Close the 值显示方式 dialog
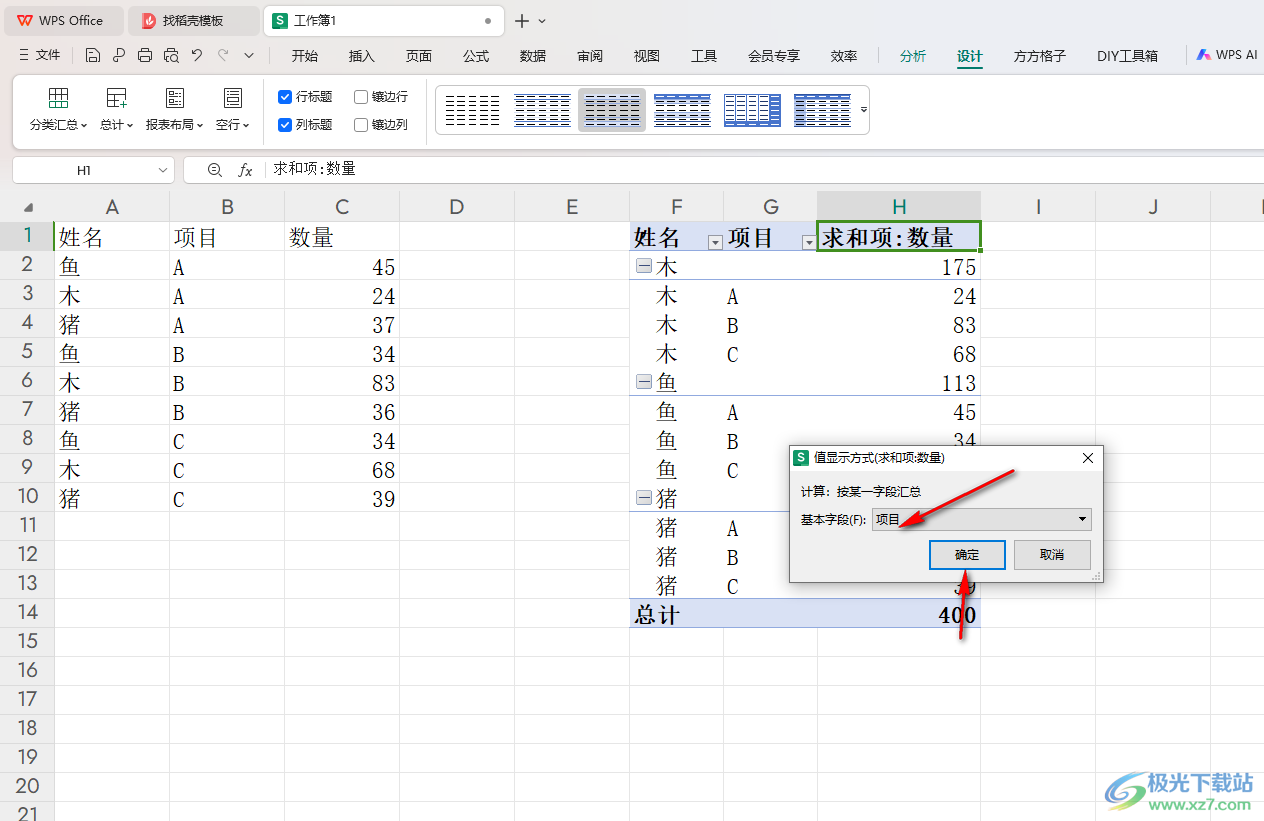The width and height of the screenshot is (1264, 821). 1088,458
